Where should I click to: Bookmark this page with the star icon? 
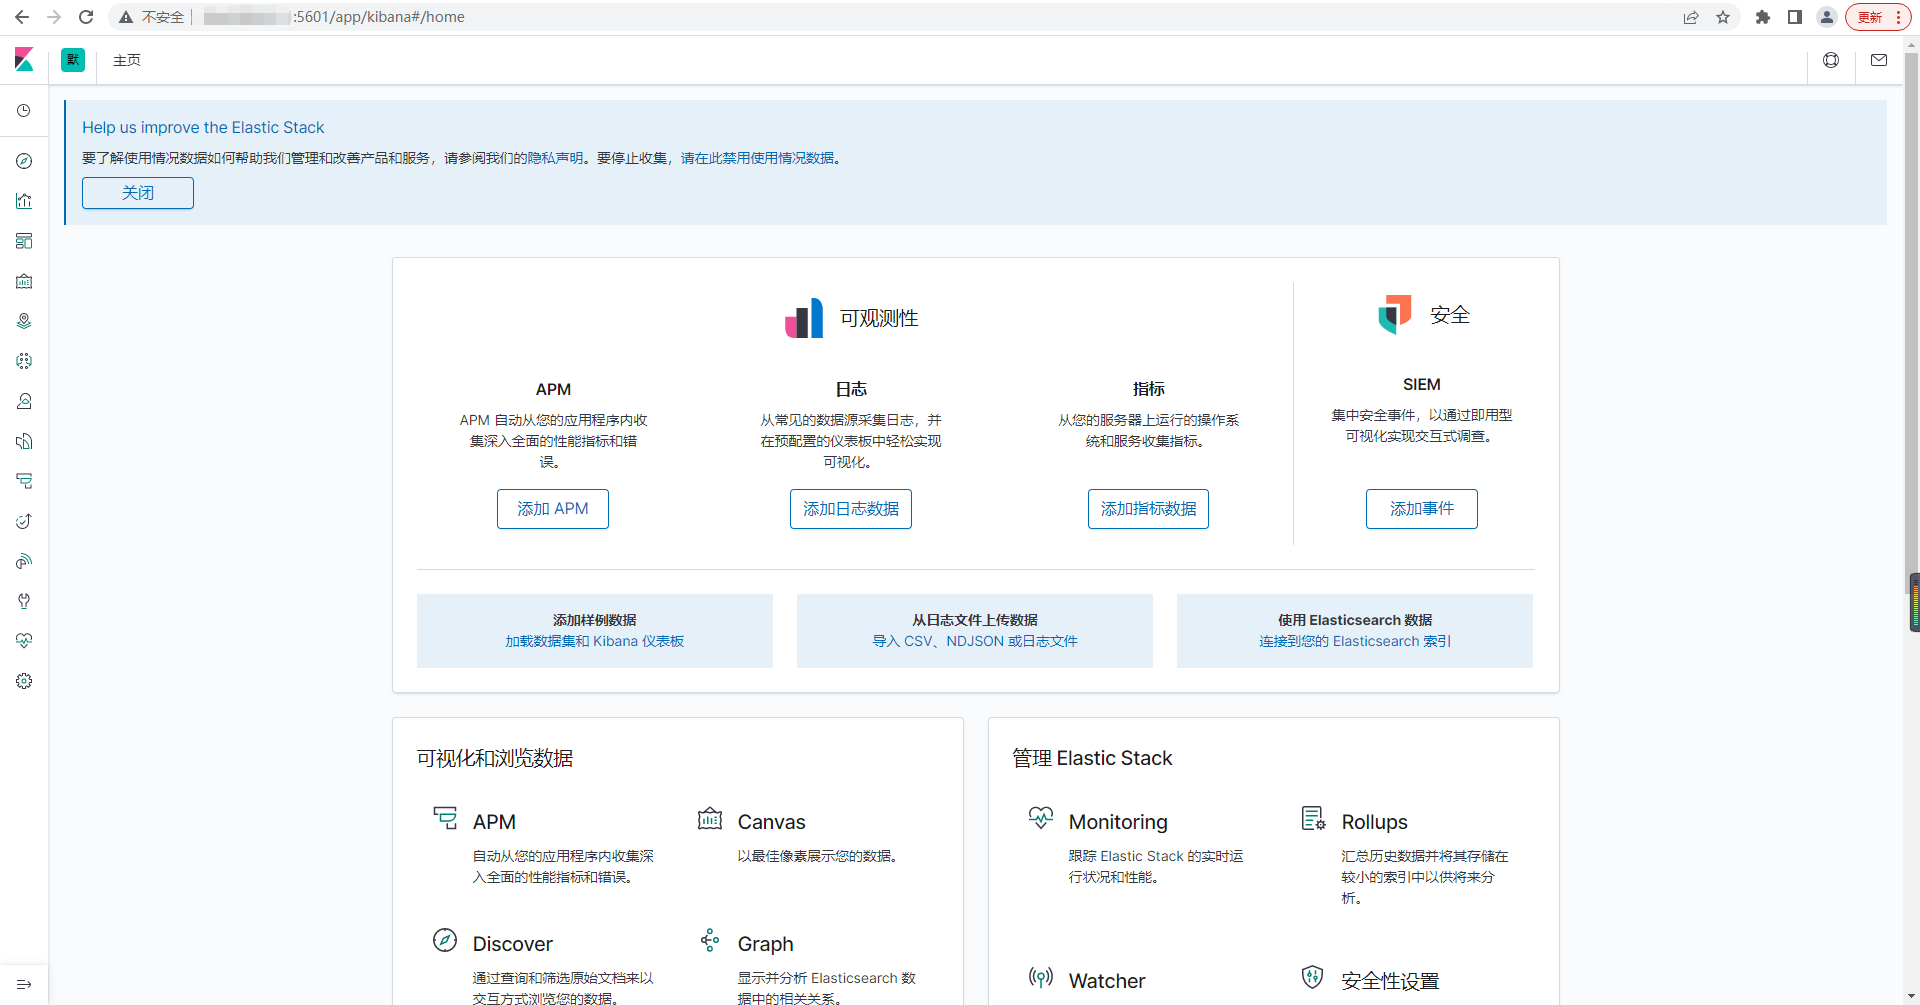[1723, 17]
